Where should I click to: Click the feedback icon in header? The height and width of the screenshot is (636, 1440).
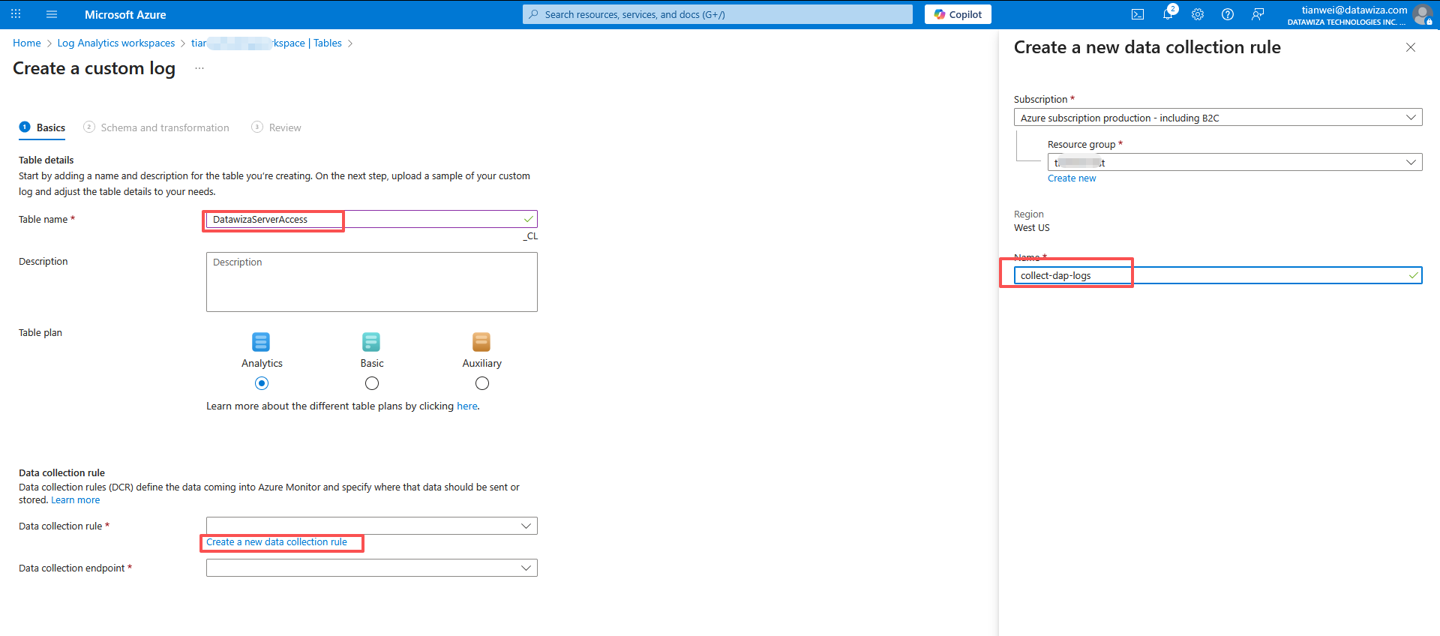tap(1257, 14)
